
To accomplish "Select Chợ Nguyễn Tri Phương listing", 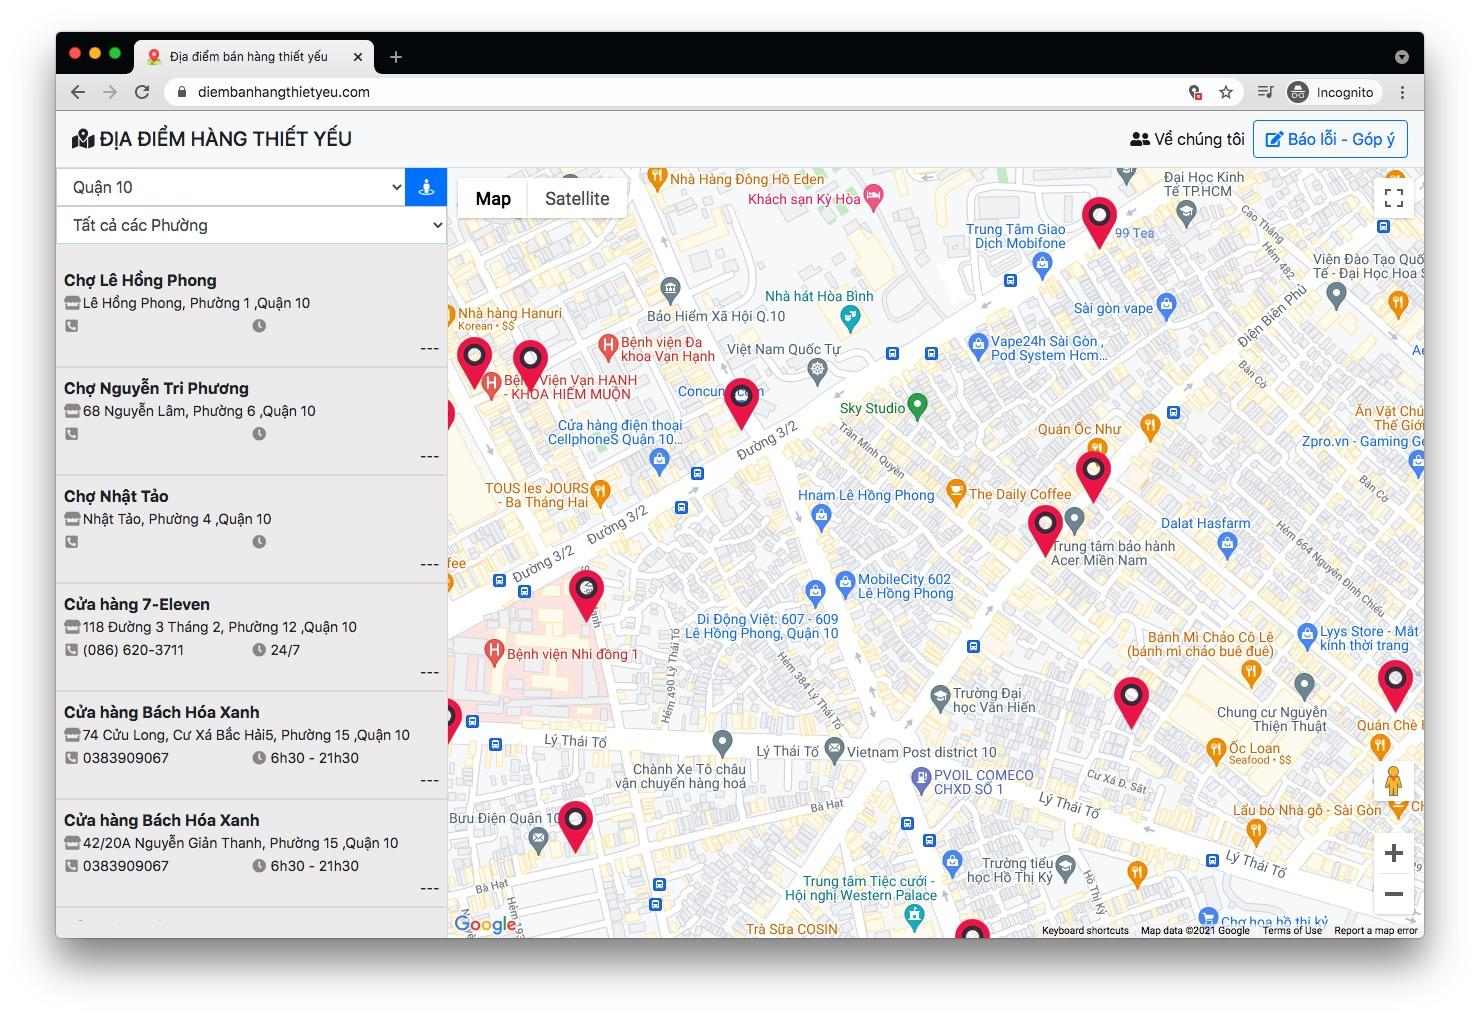I will click(x=251, y=421).
